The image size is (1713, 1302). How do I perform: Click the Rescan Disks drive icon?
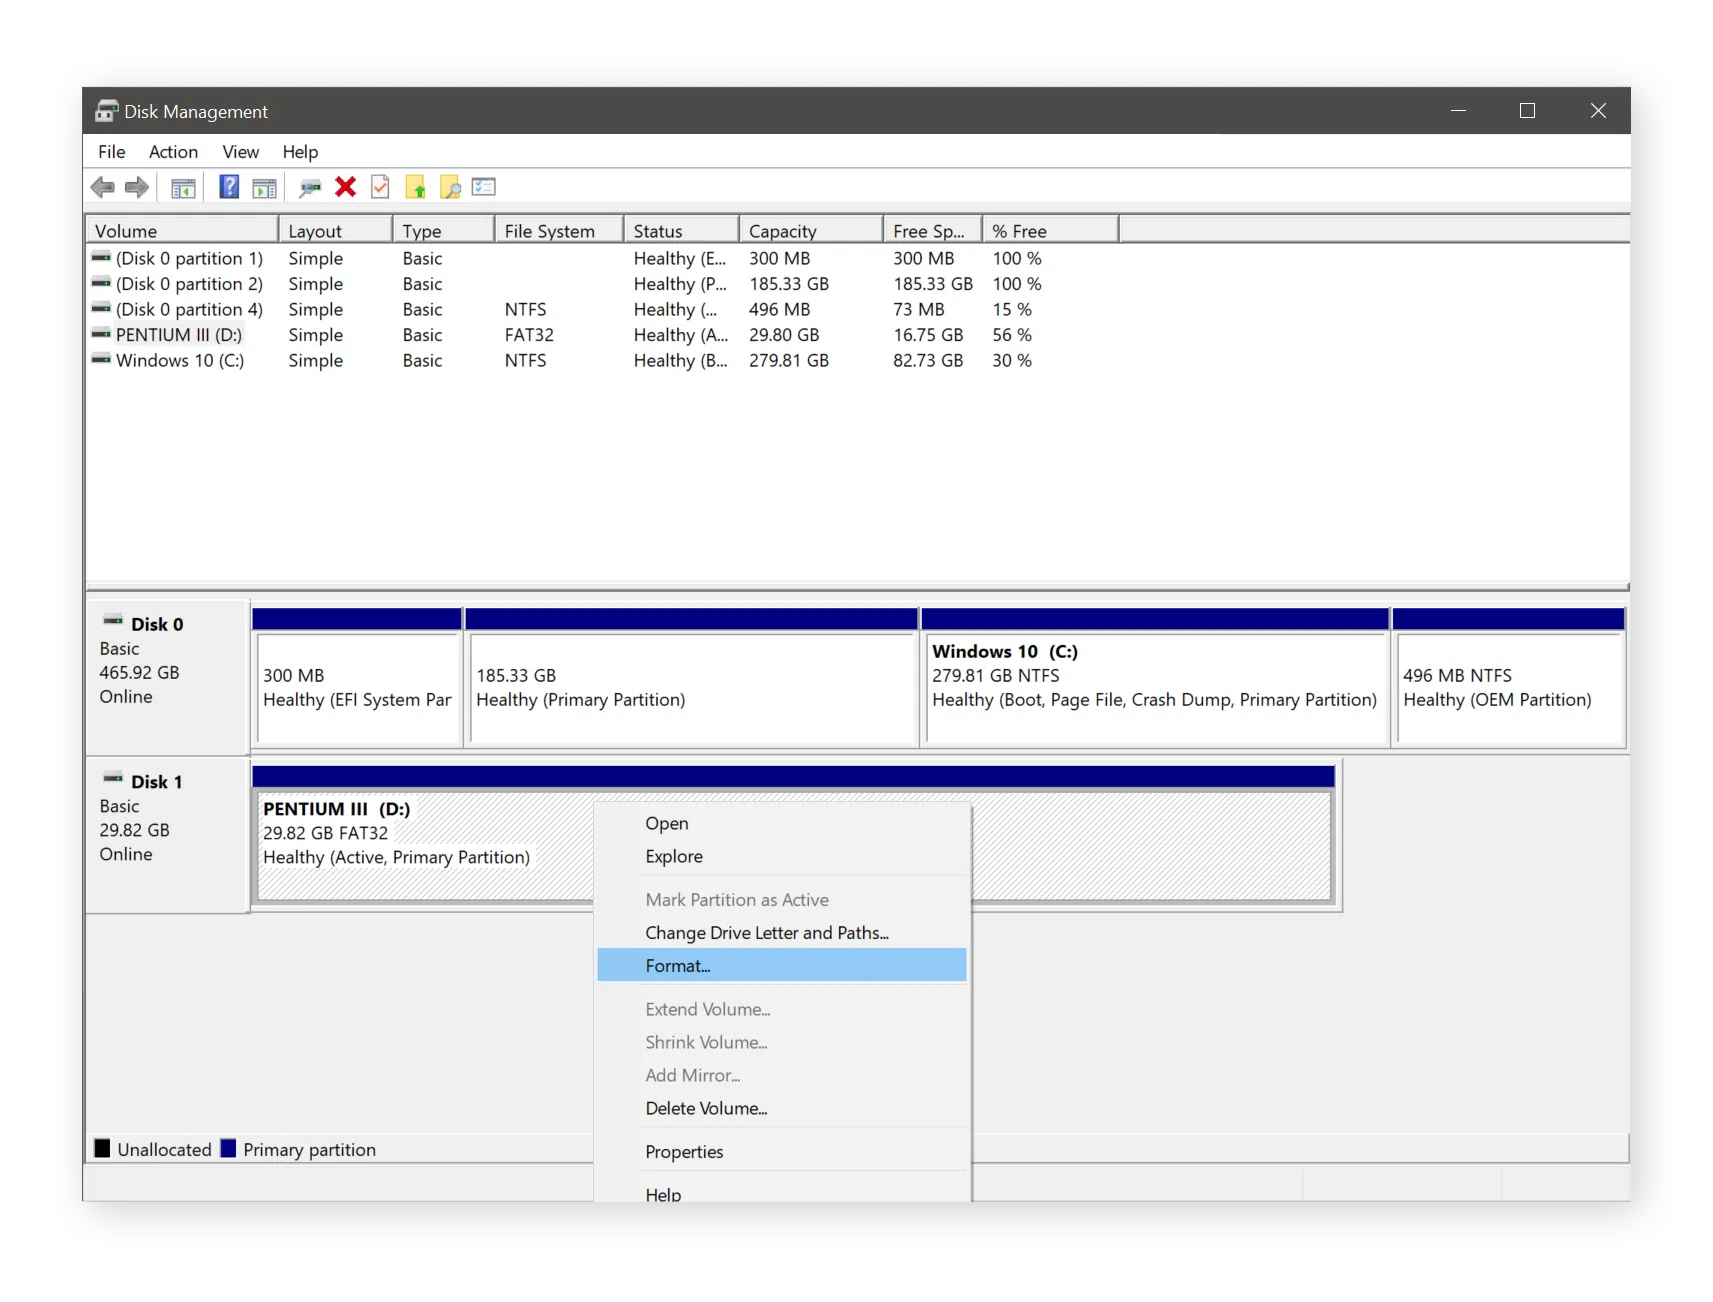(310, 187)
